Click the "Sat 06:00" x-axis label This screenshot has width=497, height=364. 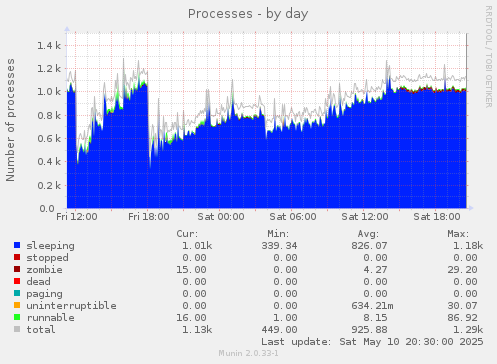coord(293,217)
